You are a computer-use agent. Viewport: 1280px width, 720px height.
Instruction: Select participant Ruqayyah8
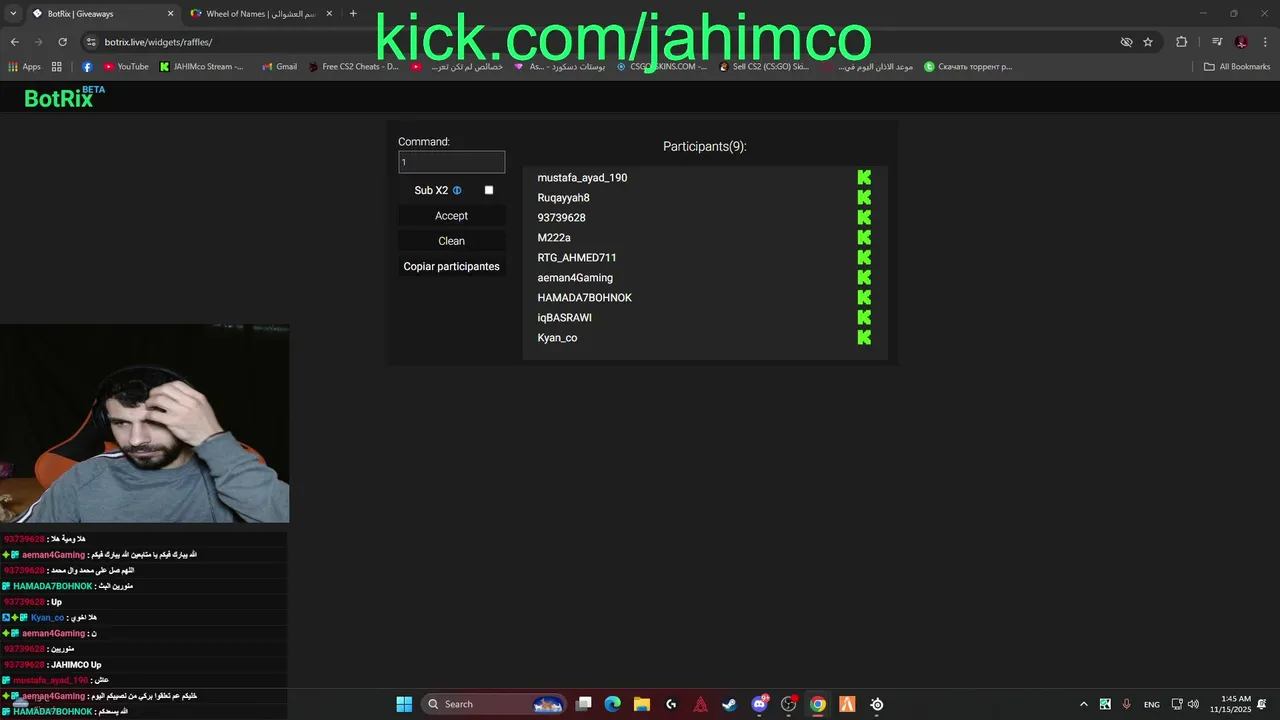point(563,198)
